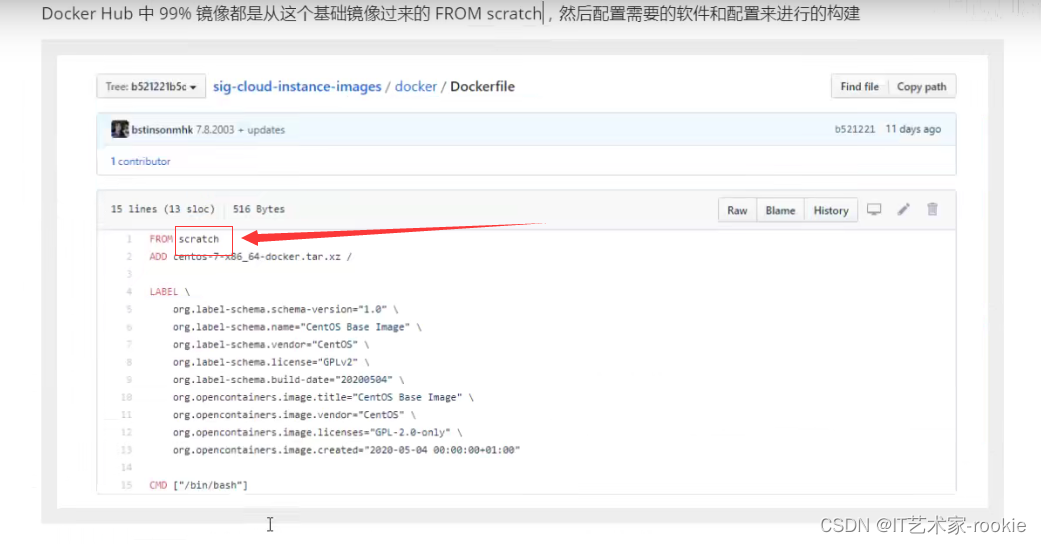Click the opencontainers.image.title line

coord(323,397)
